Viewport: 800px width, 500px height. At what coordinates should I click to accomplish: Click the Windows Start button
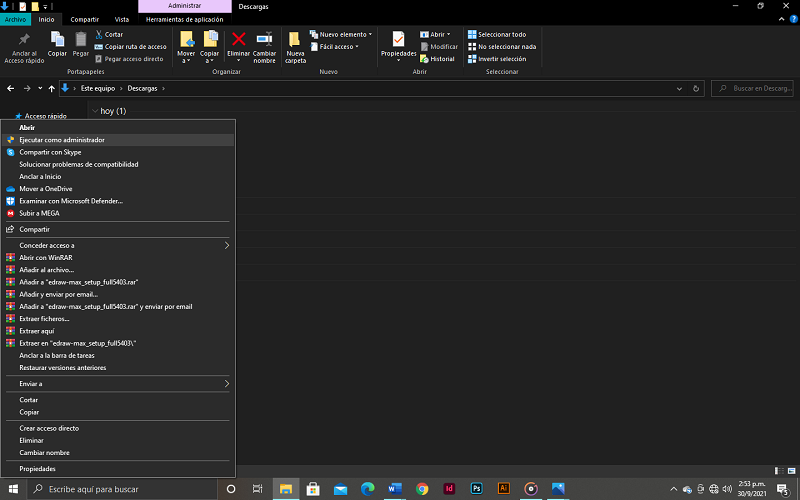pyautogui.click(x=13, y=489)
